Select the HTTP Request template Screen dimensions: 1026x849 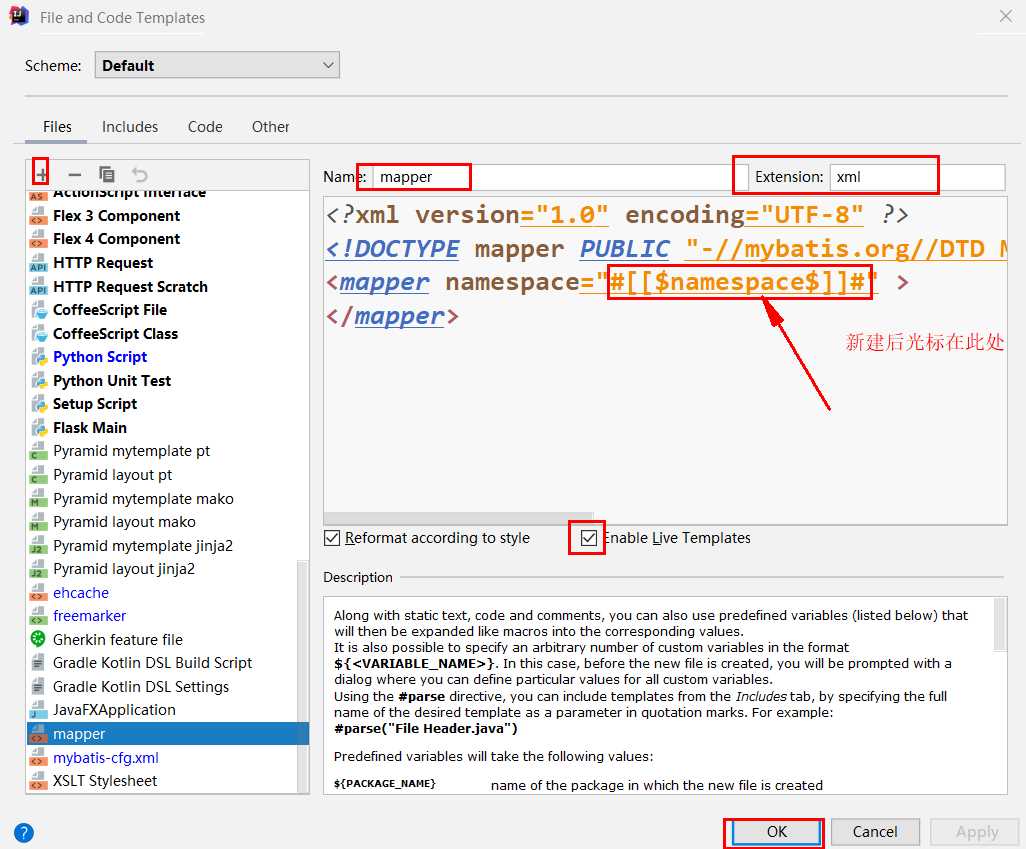(x=103, y=262)
